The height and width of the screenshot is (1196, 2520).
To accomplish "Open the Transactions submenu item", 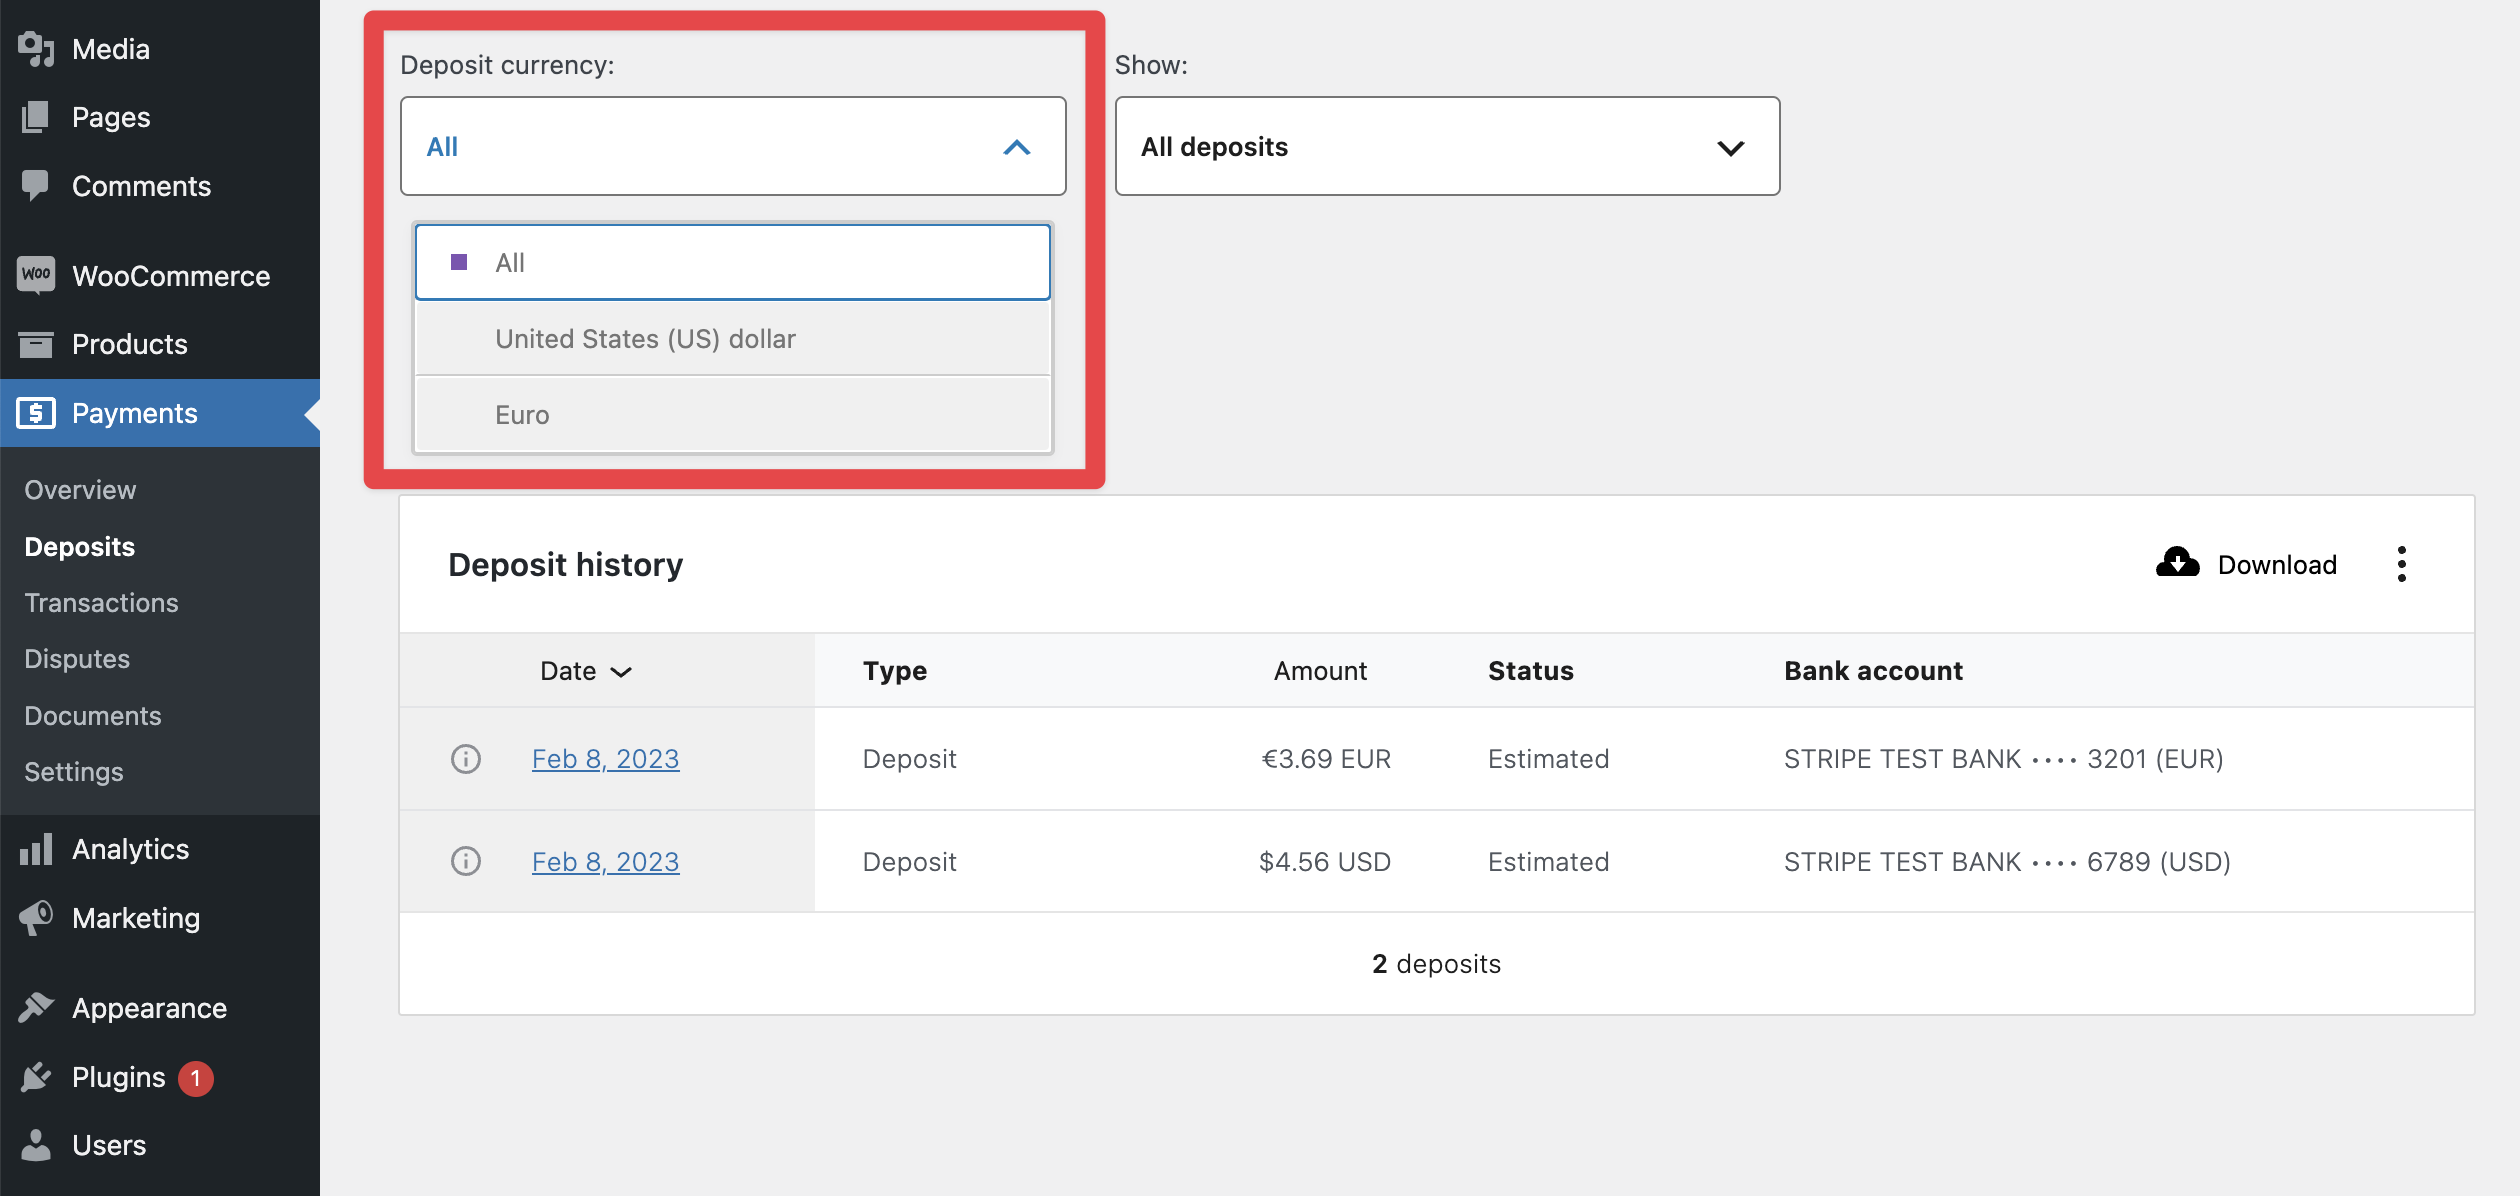I will pyautogui.click(x=101, y=603).
